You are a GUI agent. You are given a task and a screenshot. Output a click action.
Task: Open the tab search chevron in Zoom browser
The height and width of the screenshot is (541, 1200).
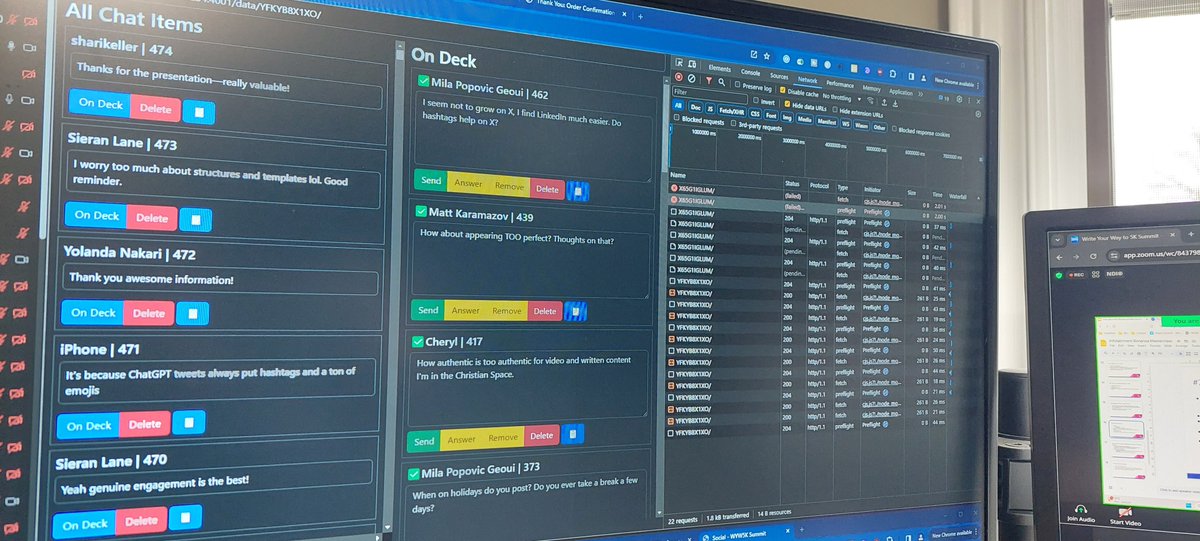tap(1058, 240)
